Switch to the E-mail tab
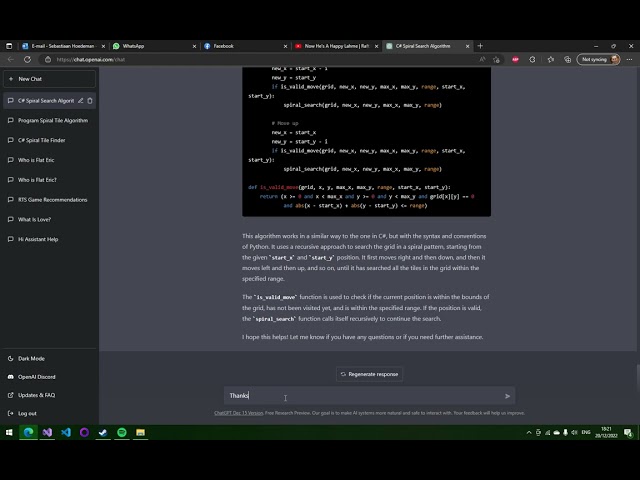The image size is (640, 480). click(62, 46)
